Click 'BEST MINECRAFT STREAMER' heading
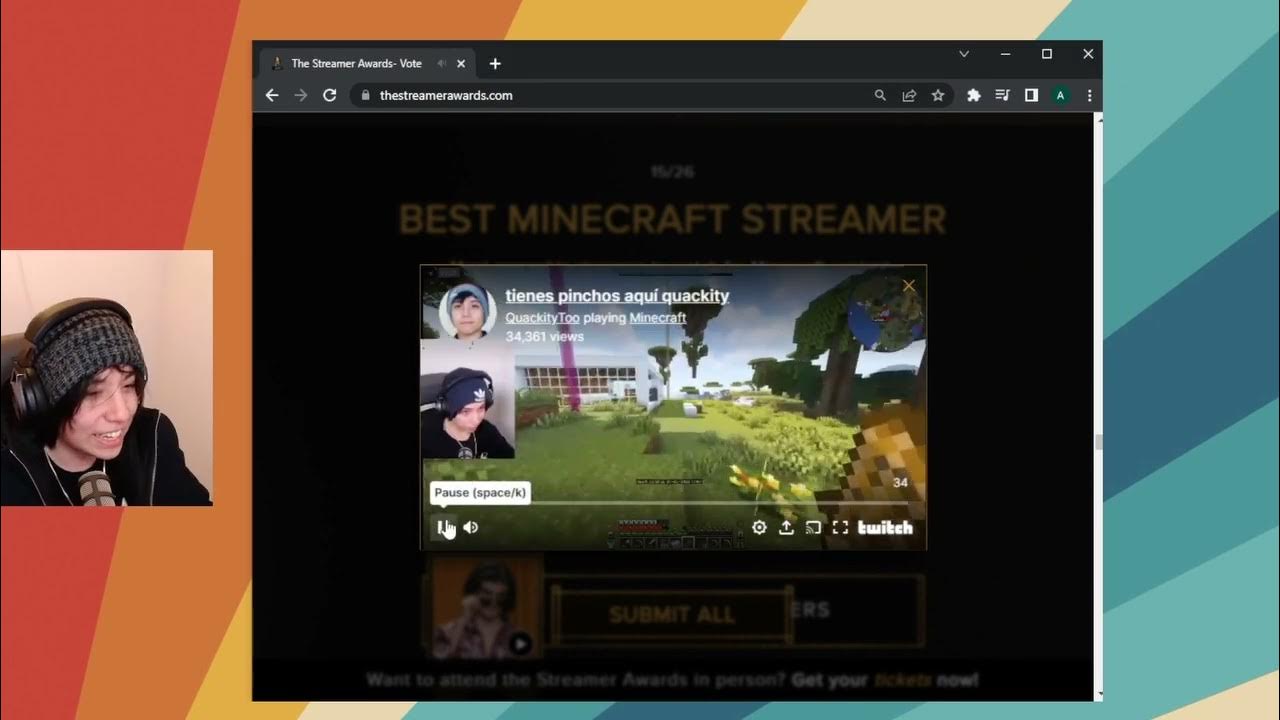1280x720 pixels. click(672, 219)
